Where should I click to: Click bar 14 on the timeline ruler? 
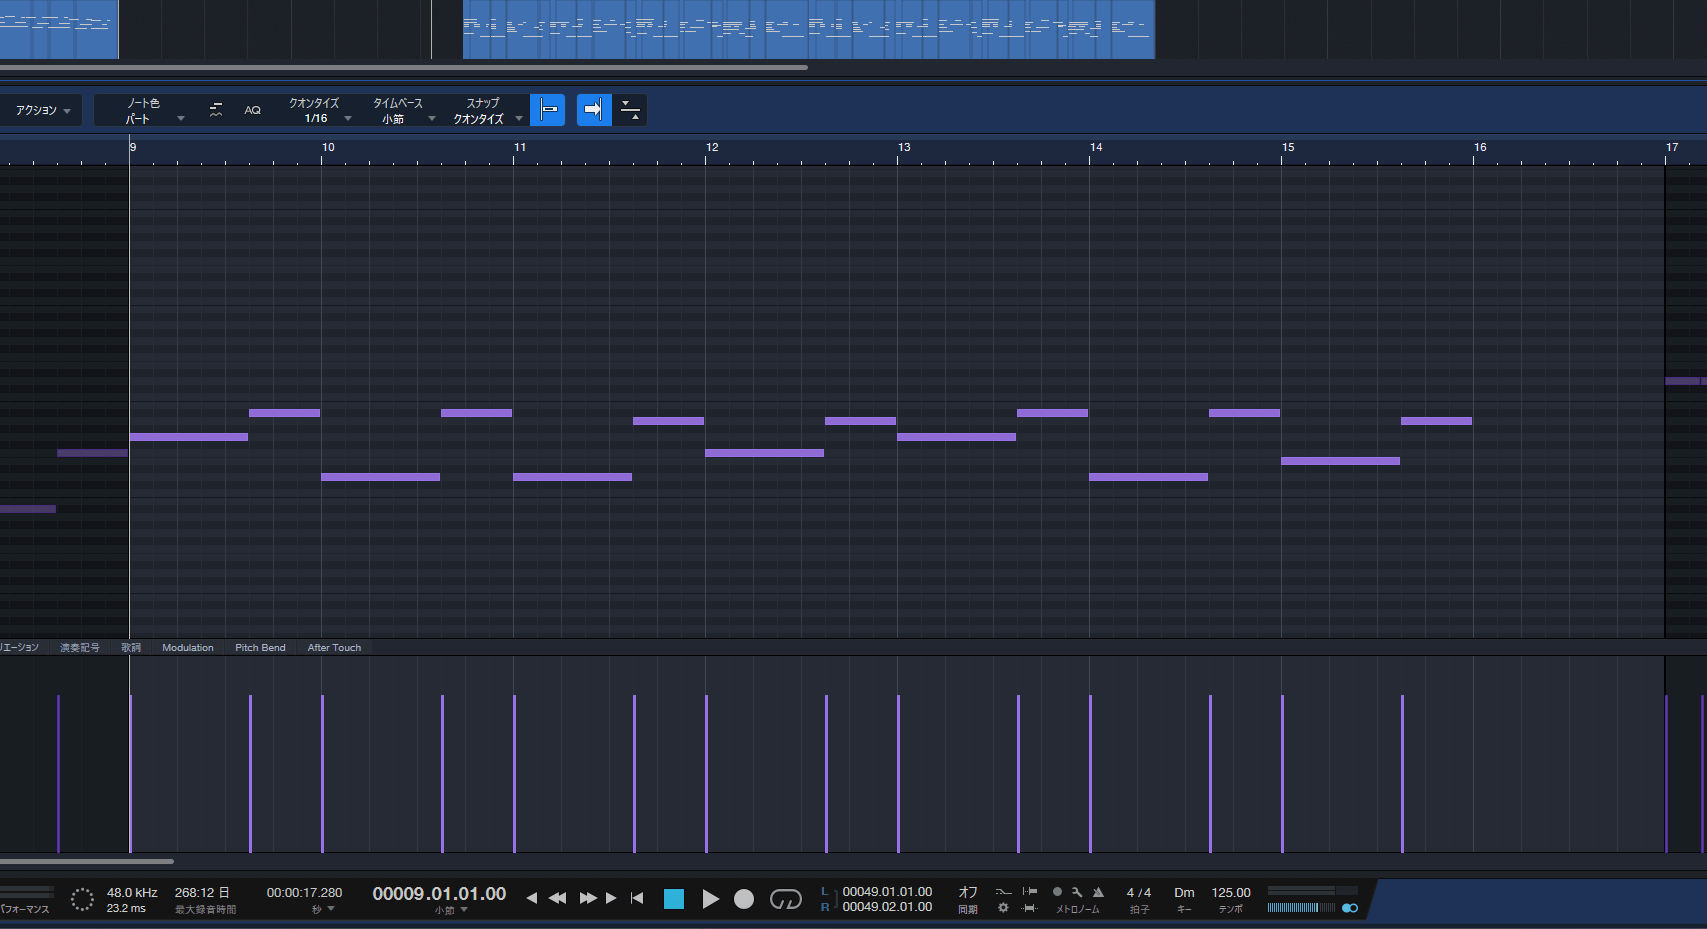[x=1095, y=148]
